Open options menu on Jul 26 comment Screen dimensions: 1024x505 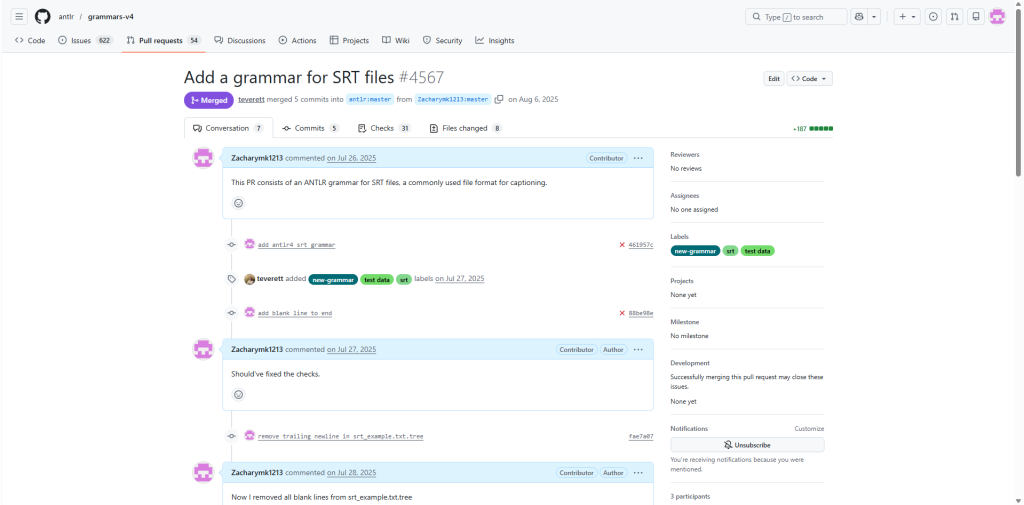[638, 158]
